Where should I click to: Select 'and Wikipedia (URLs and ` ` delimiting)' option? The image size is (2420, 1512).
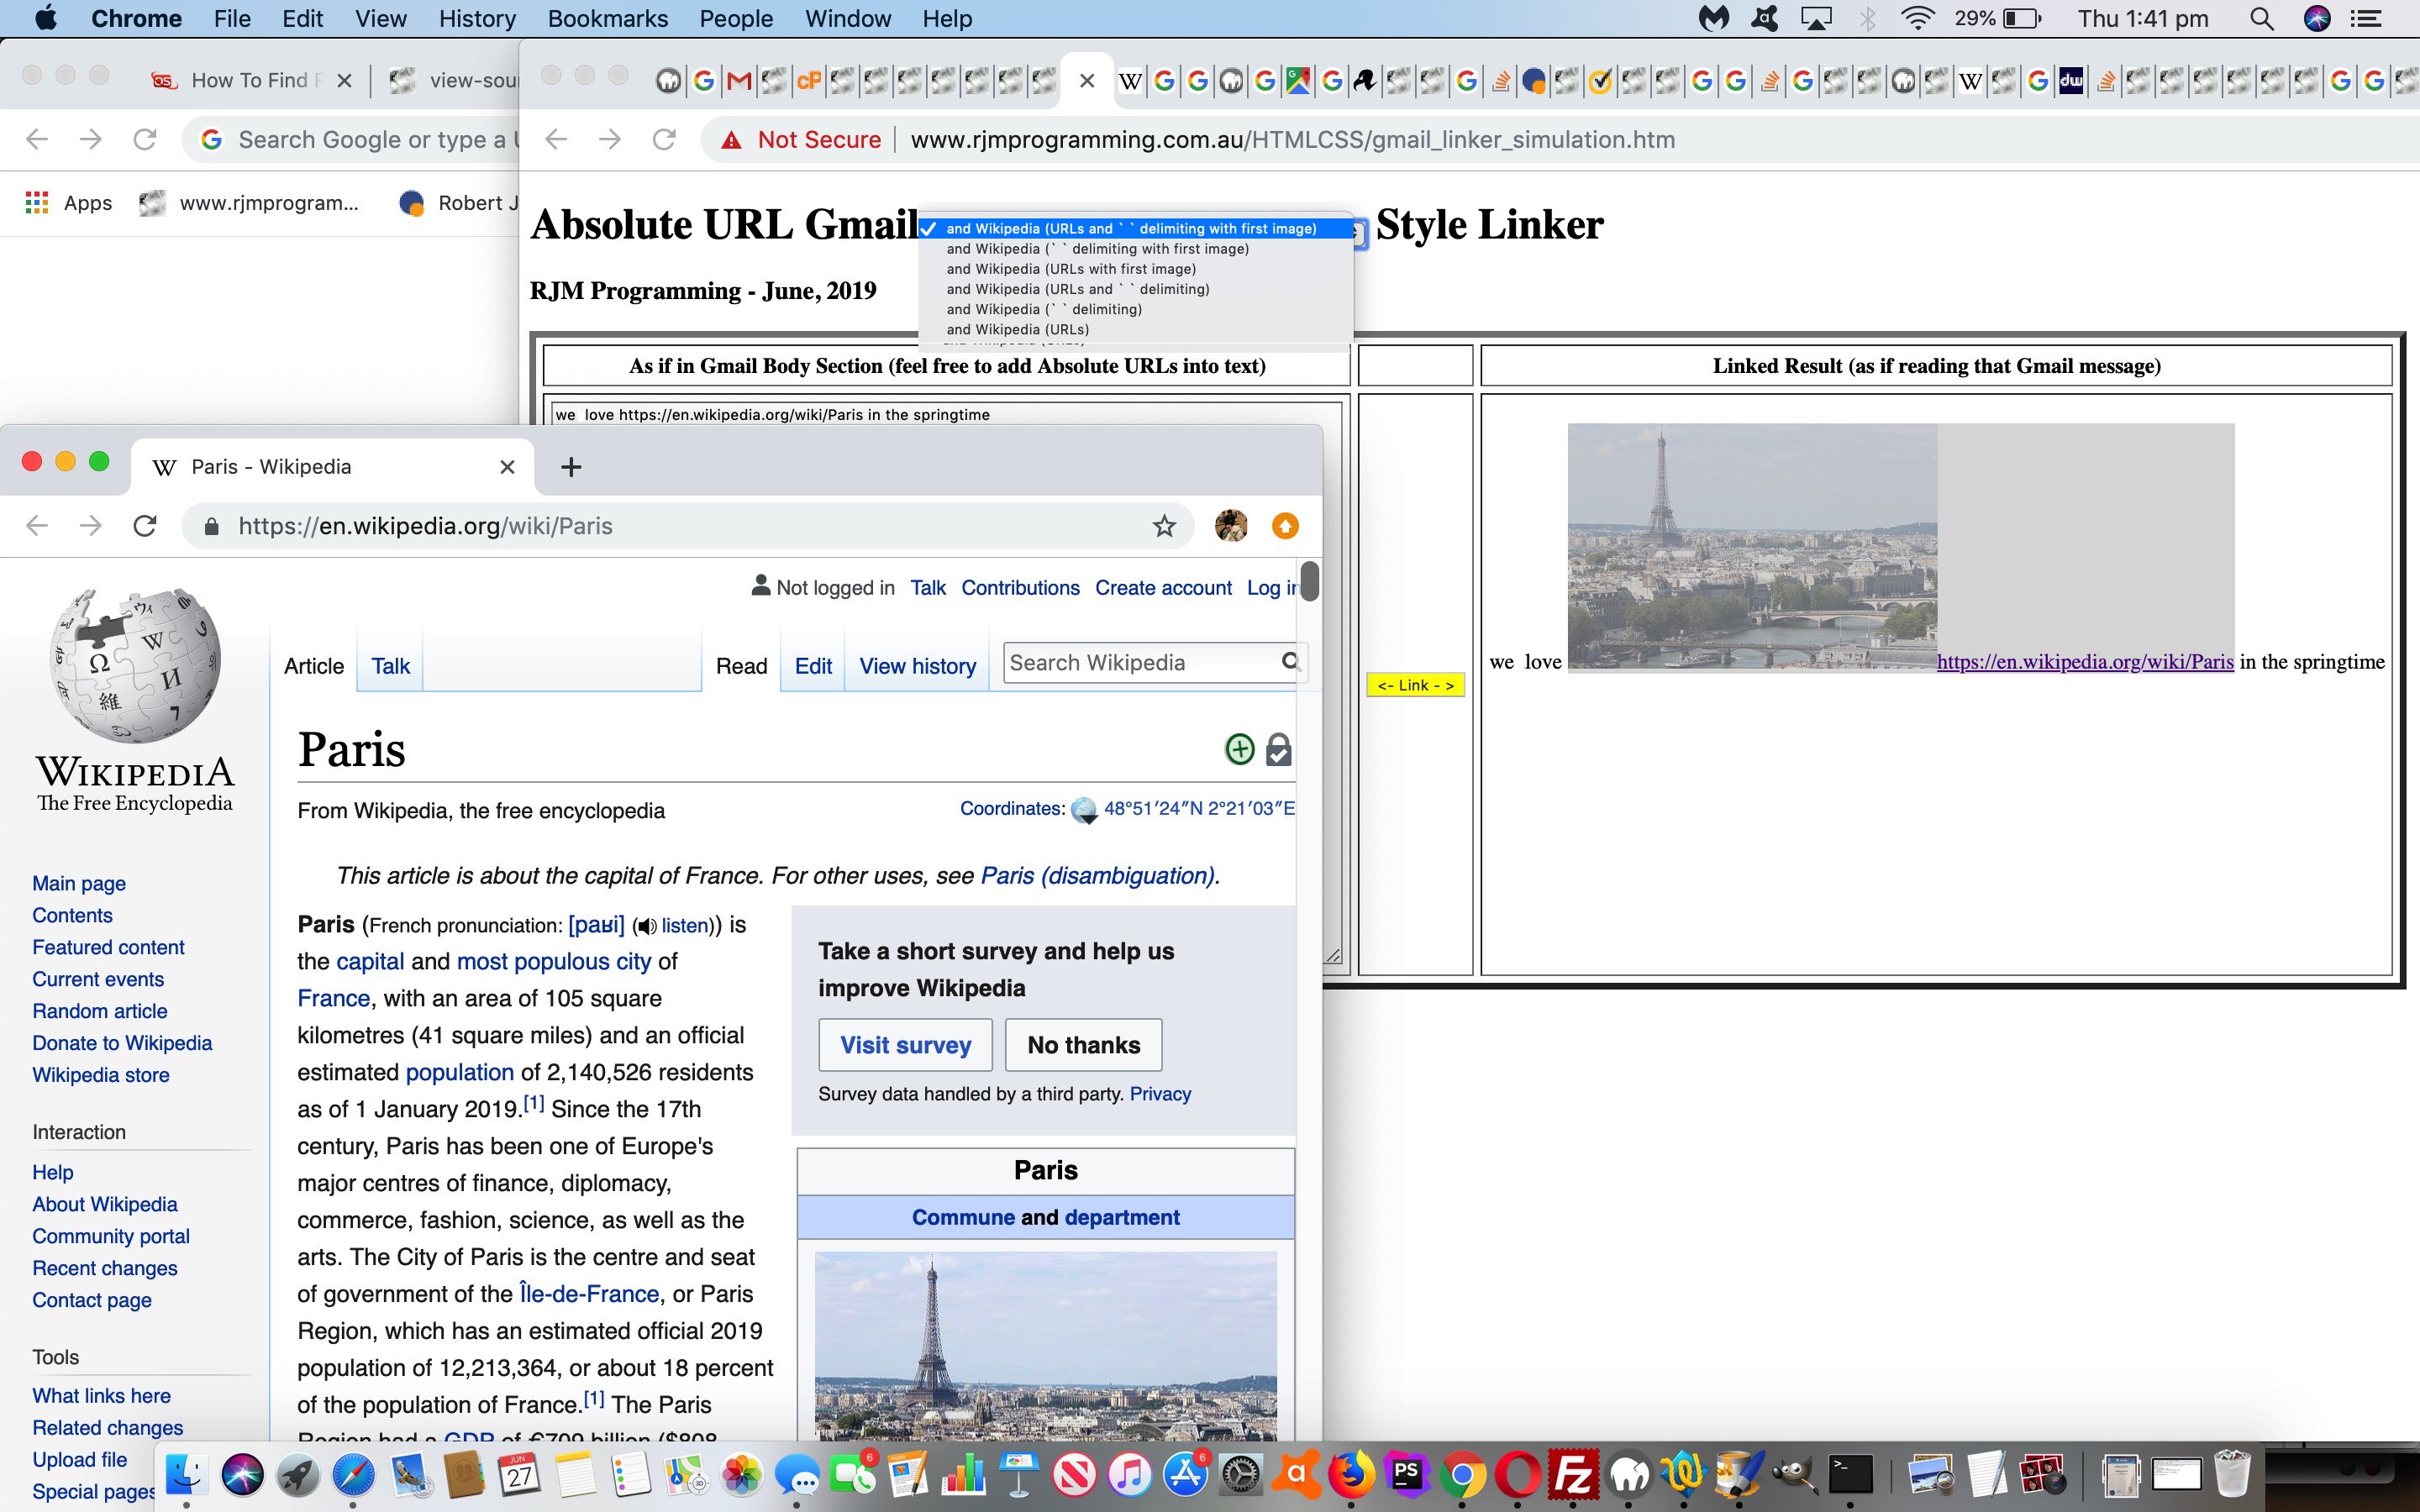(x=1136, y=289)
